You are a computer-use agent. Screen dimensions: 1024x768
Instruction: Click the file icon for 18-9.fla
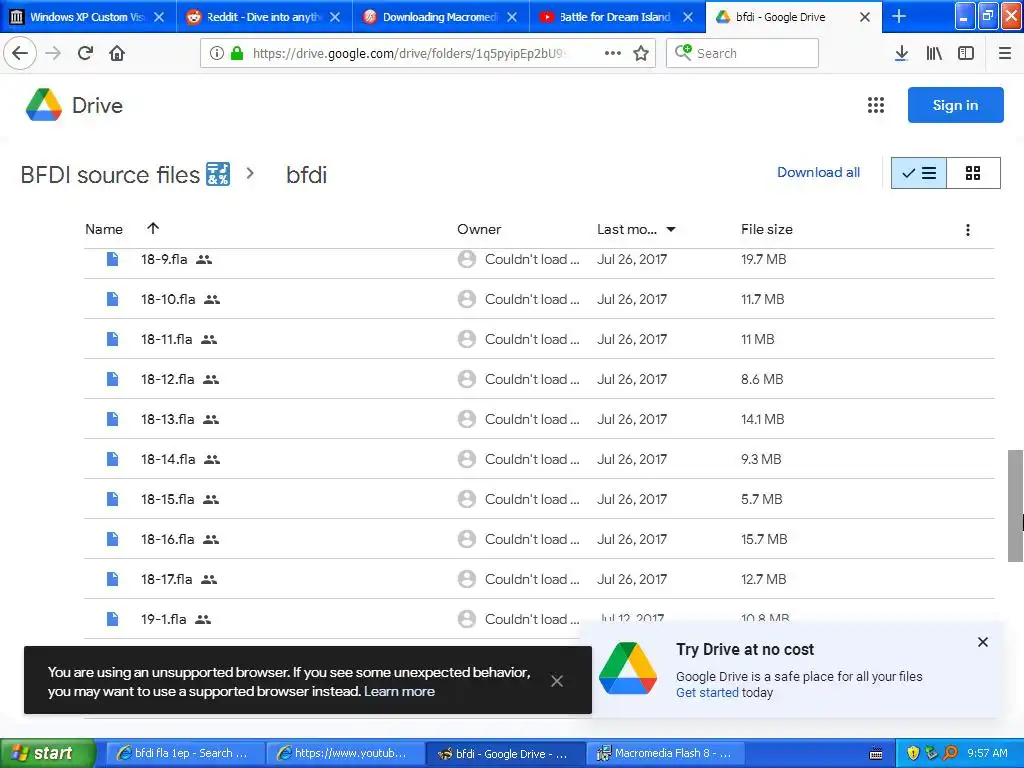coord(112,259)
